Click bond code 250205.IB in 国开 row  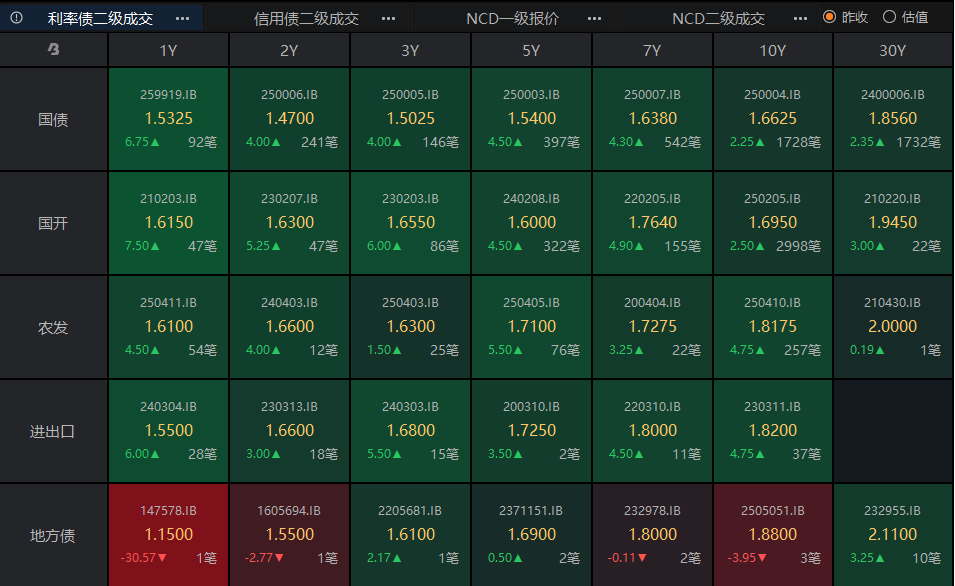pos(772,199)
